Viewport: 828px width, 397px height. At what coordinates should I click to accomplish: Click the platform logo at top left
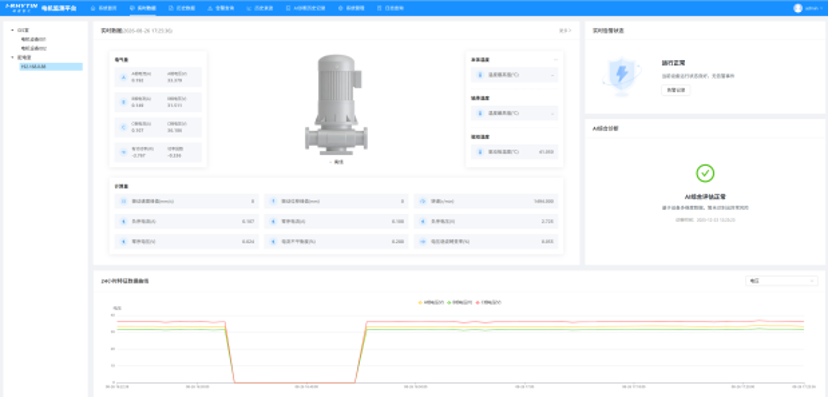click(x=21, y=8)
